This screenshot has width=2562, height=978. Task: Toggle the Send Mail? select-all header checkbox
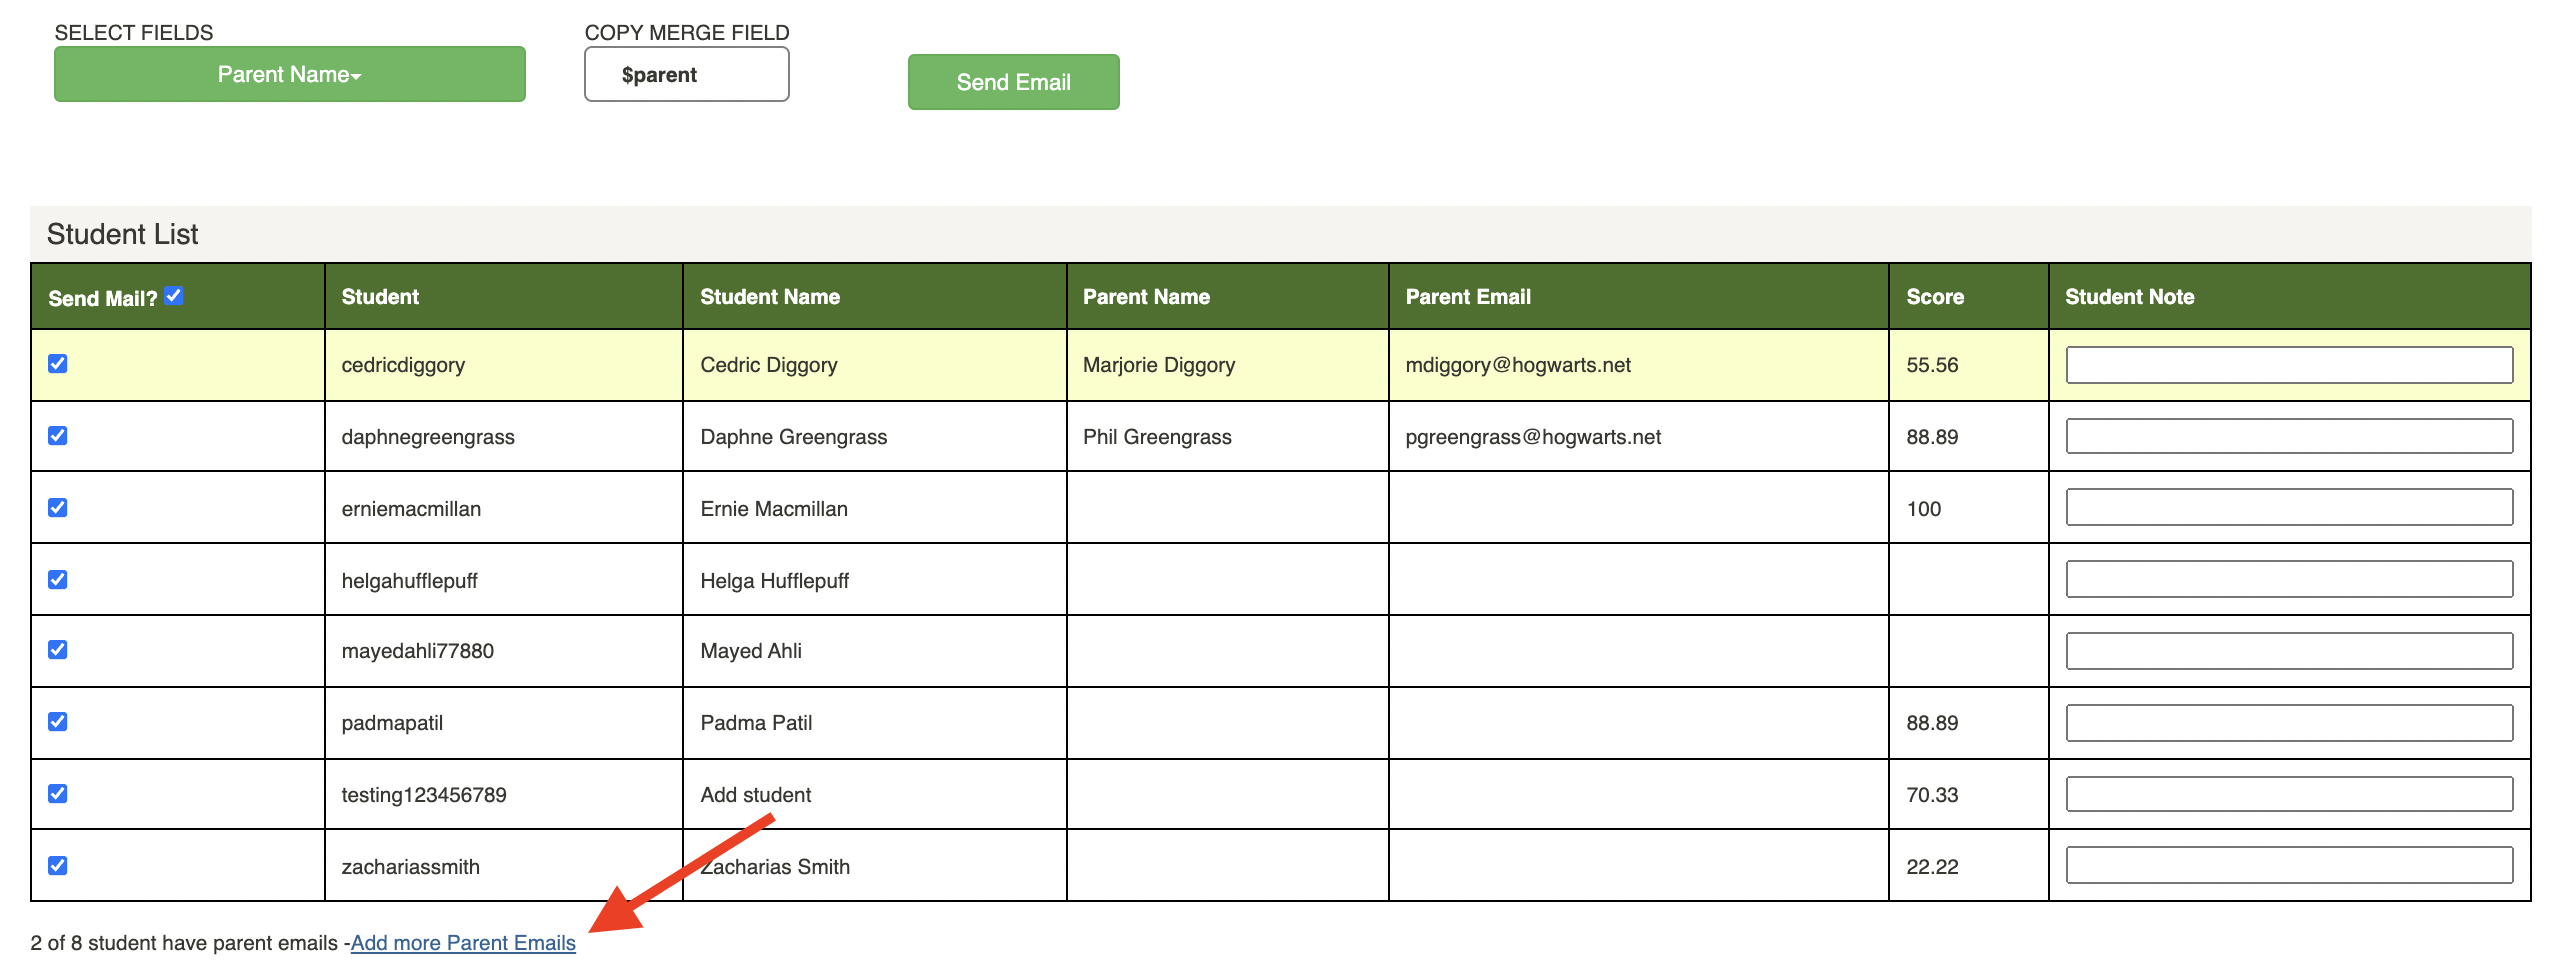click(x=174, y=295)
